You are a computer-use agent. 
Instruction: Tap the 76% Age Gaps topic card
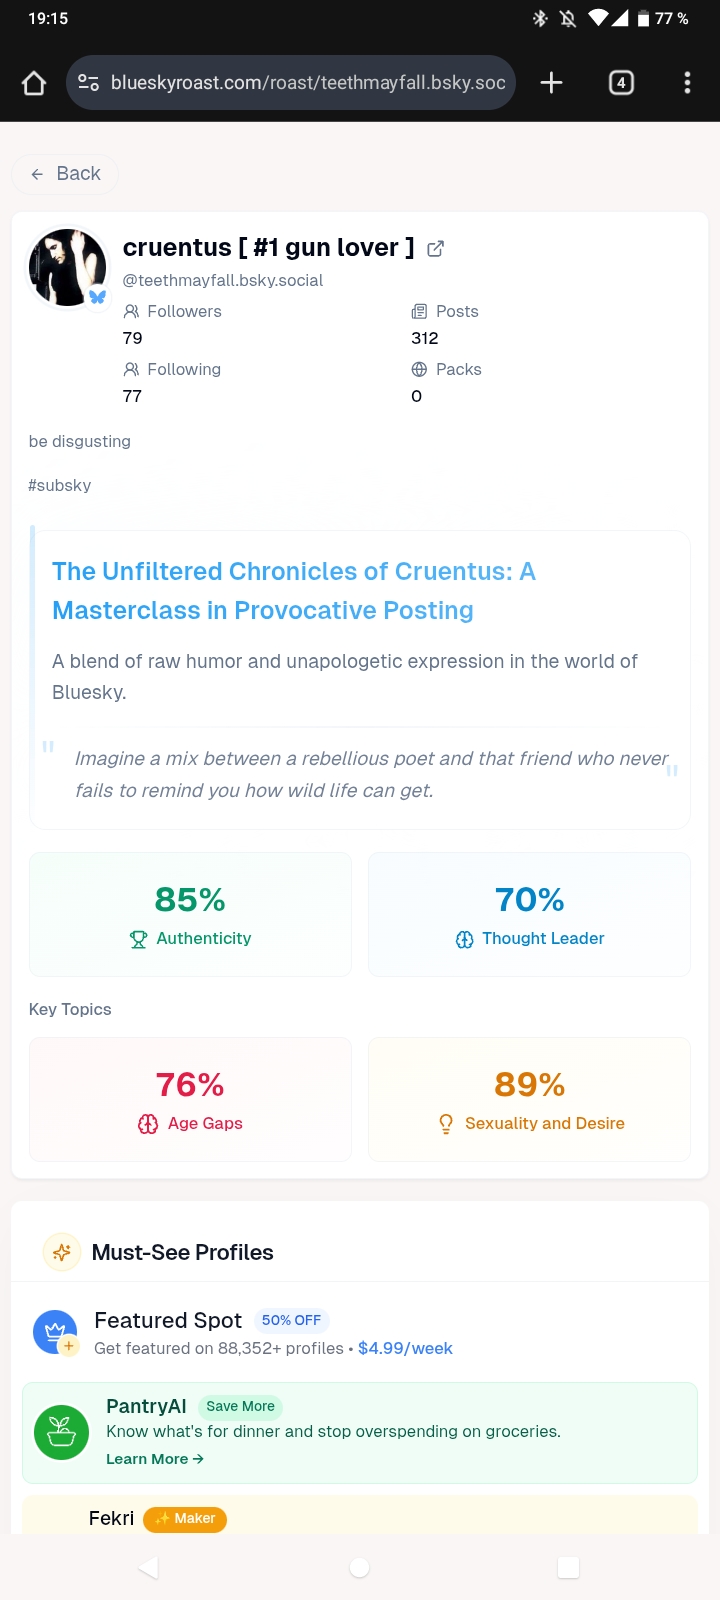point(190,1099)
